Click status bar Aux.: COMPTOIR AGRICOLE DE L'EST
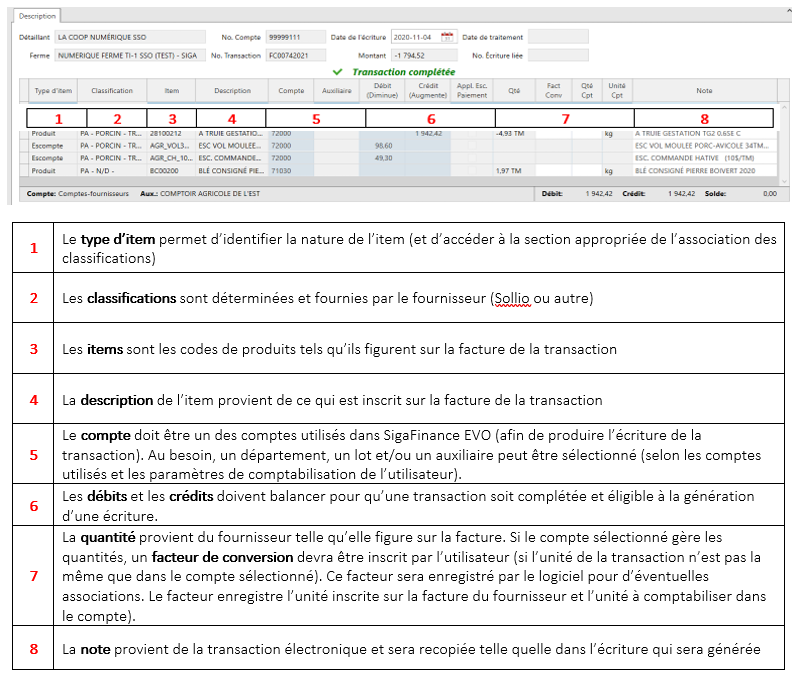The image size is (792, 676). tap(200, 194)
